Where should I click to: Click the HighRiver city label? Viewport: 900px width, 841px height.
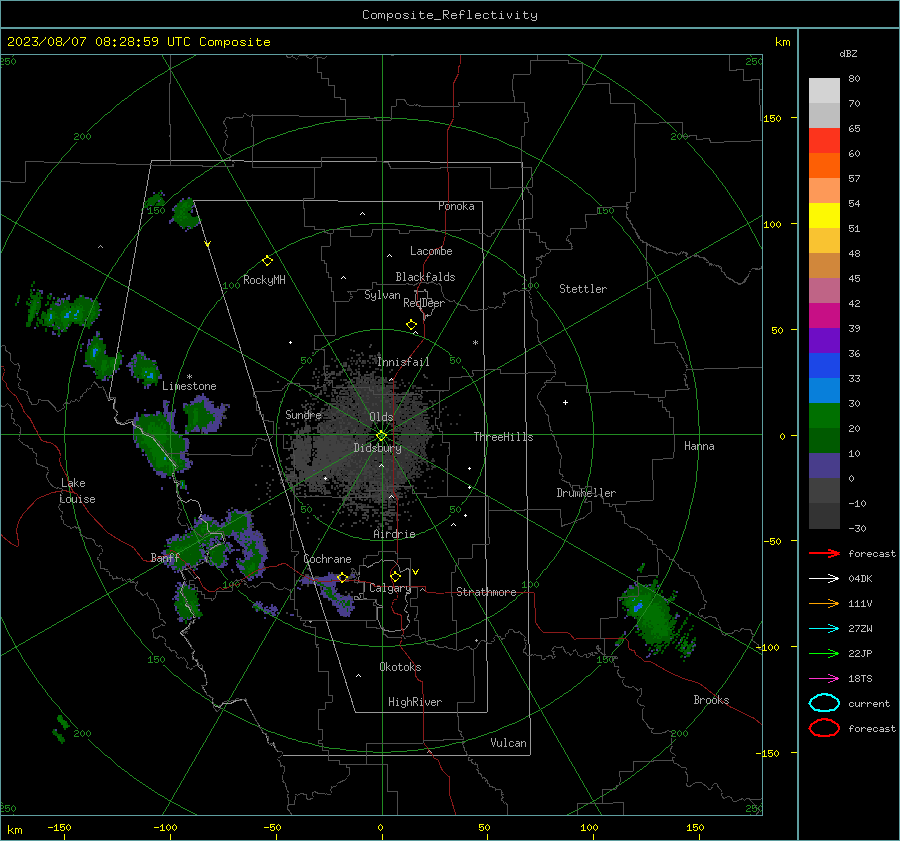[415, 702]
